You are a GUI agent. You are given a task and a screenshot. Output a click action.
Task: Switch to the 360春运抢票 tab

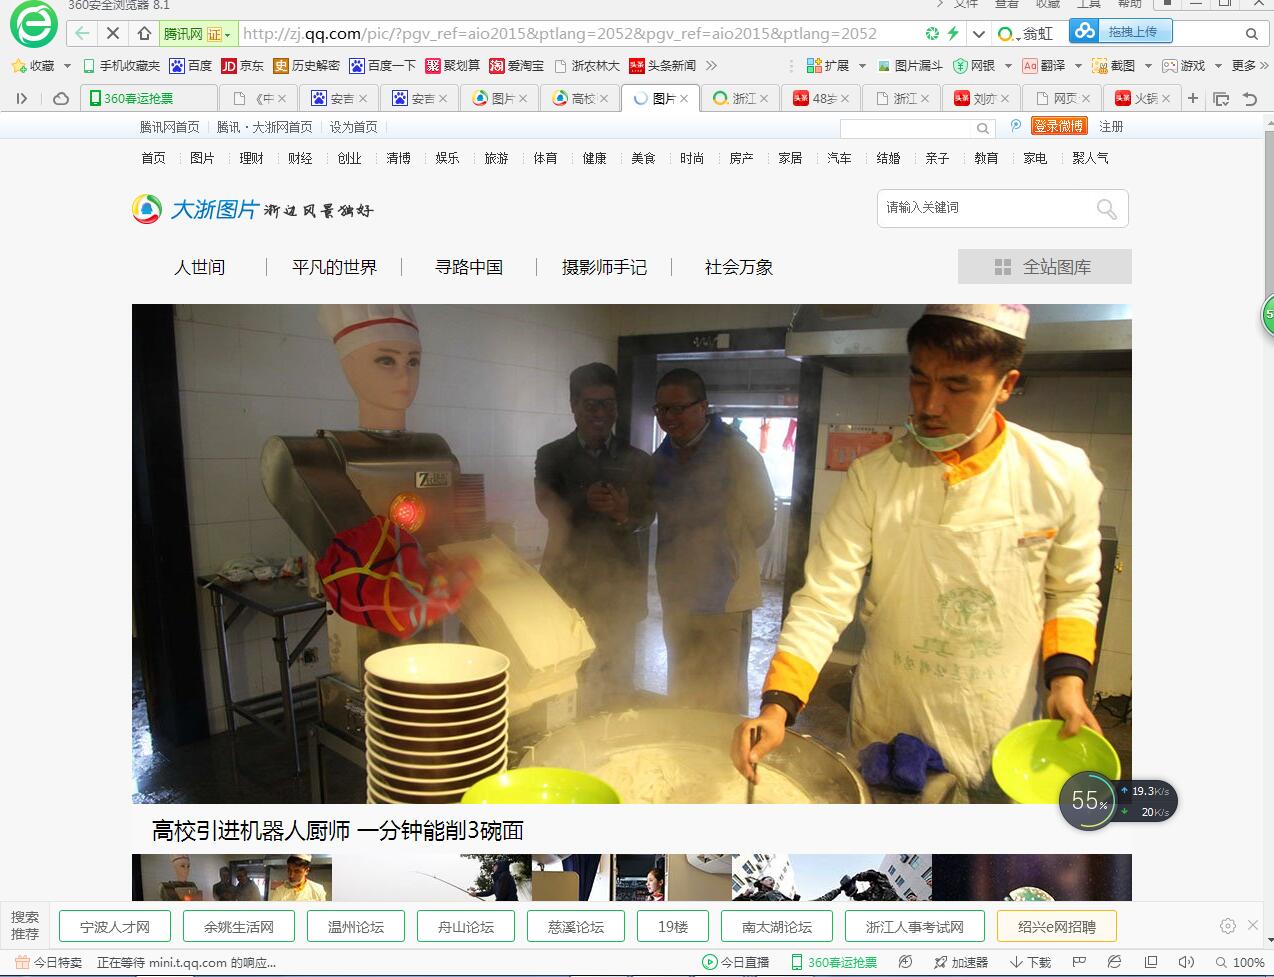tap(150, 98)
